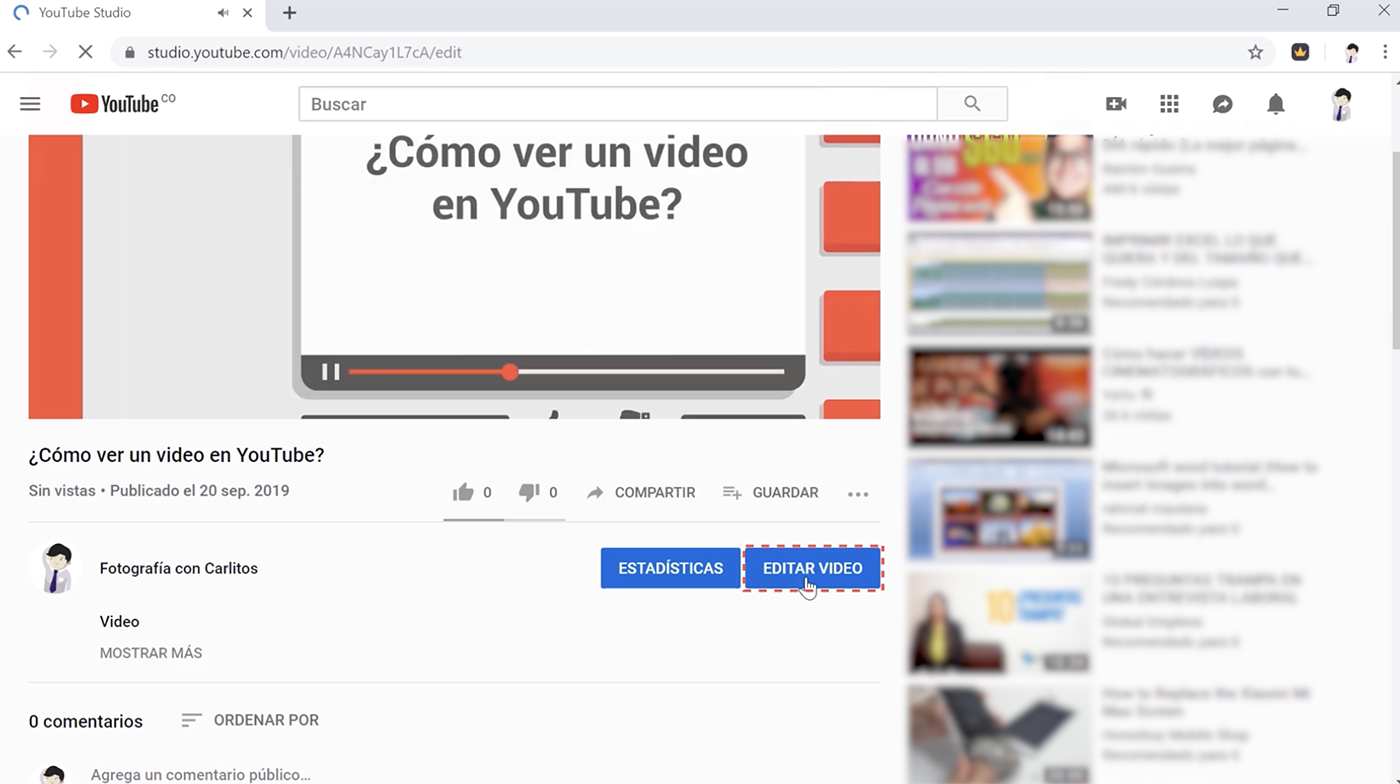
Task: Open the suggested video with dark orange thumbnail
Action: coord(1000,397)
